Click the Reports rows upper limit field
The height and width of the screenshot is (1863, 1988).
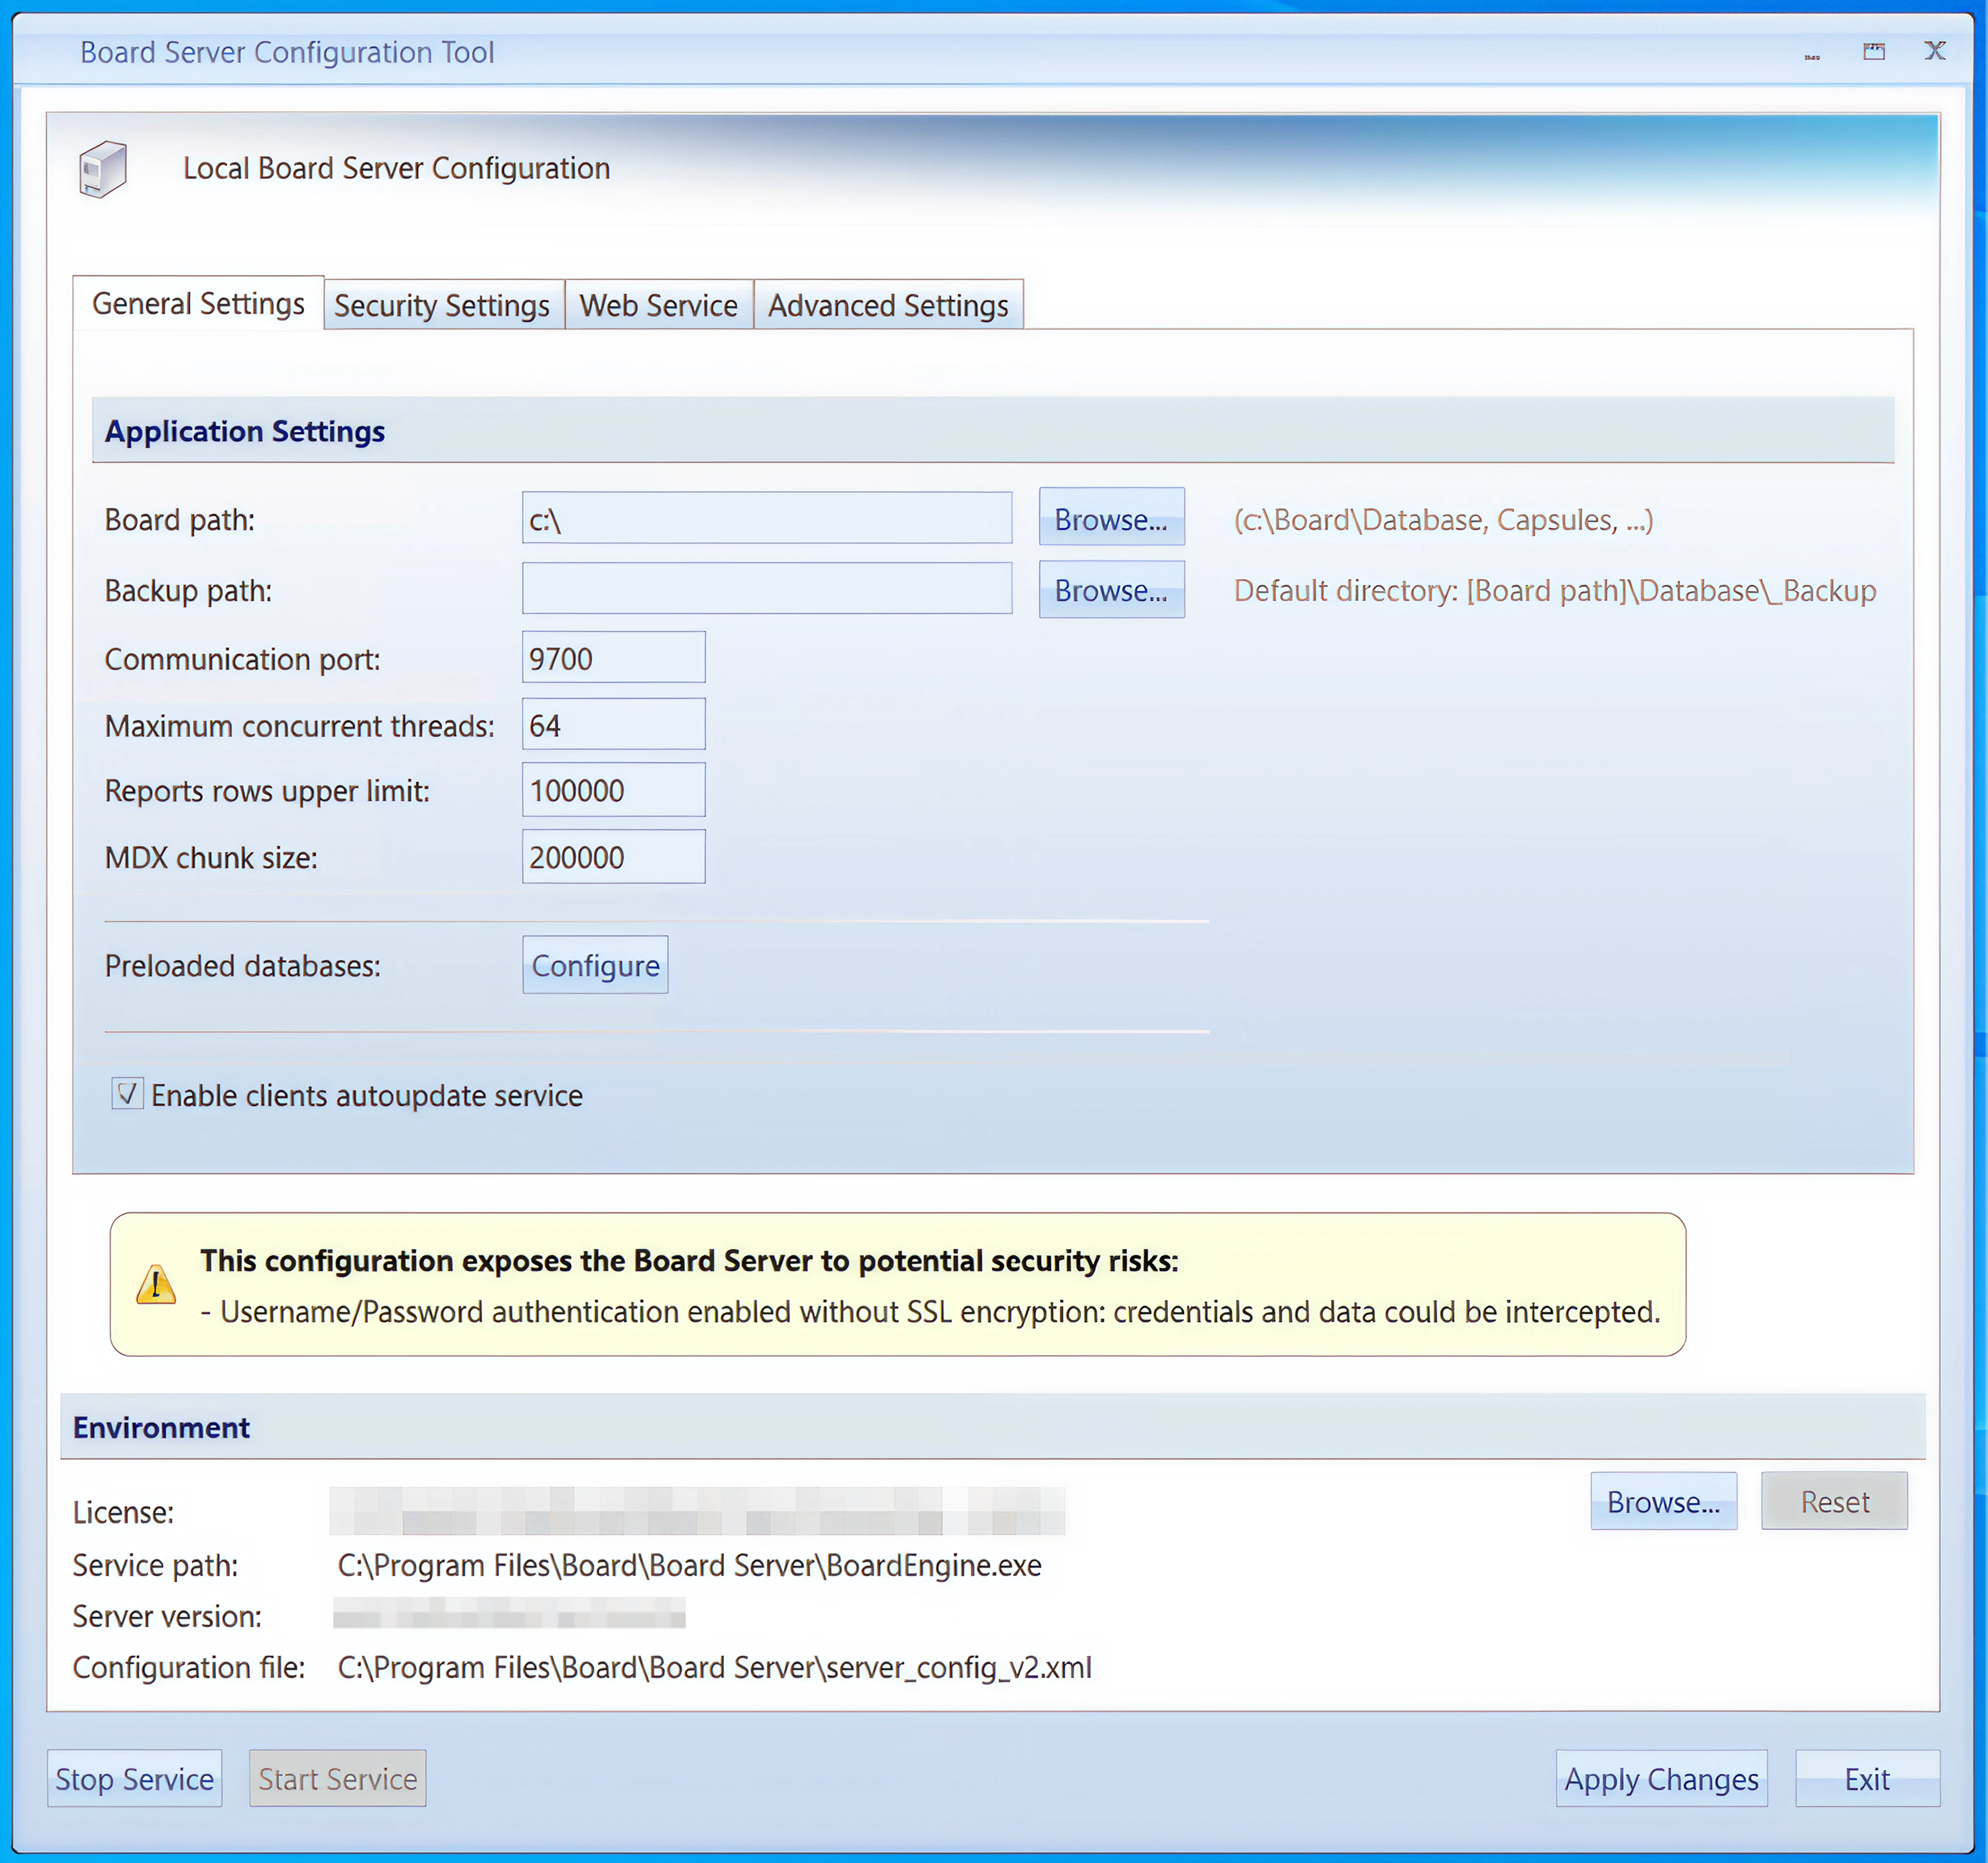[614, 790]
